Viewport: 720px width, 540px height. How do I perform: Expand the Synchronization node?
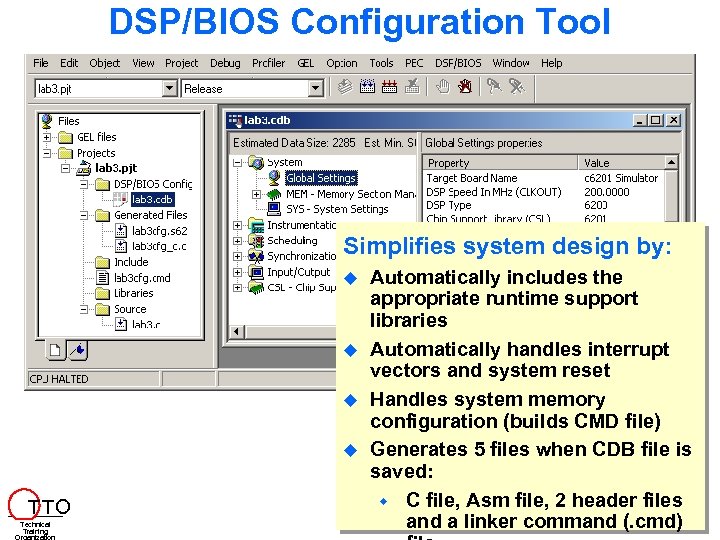(x=237, y=256)
